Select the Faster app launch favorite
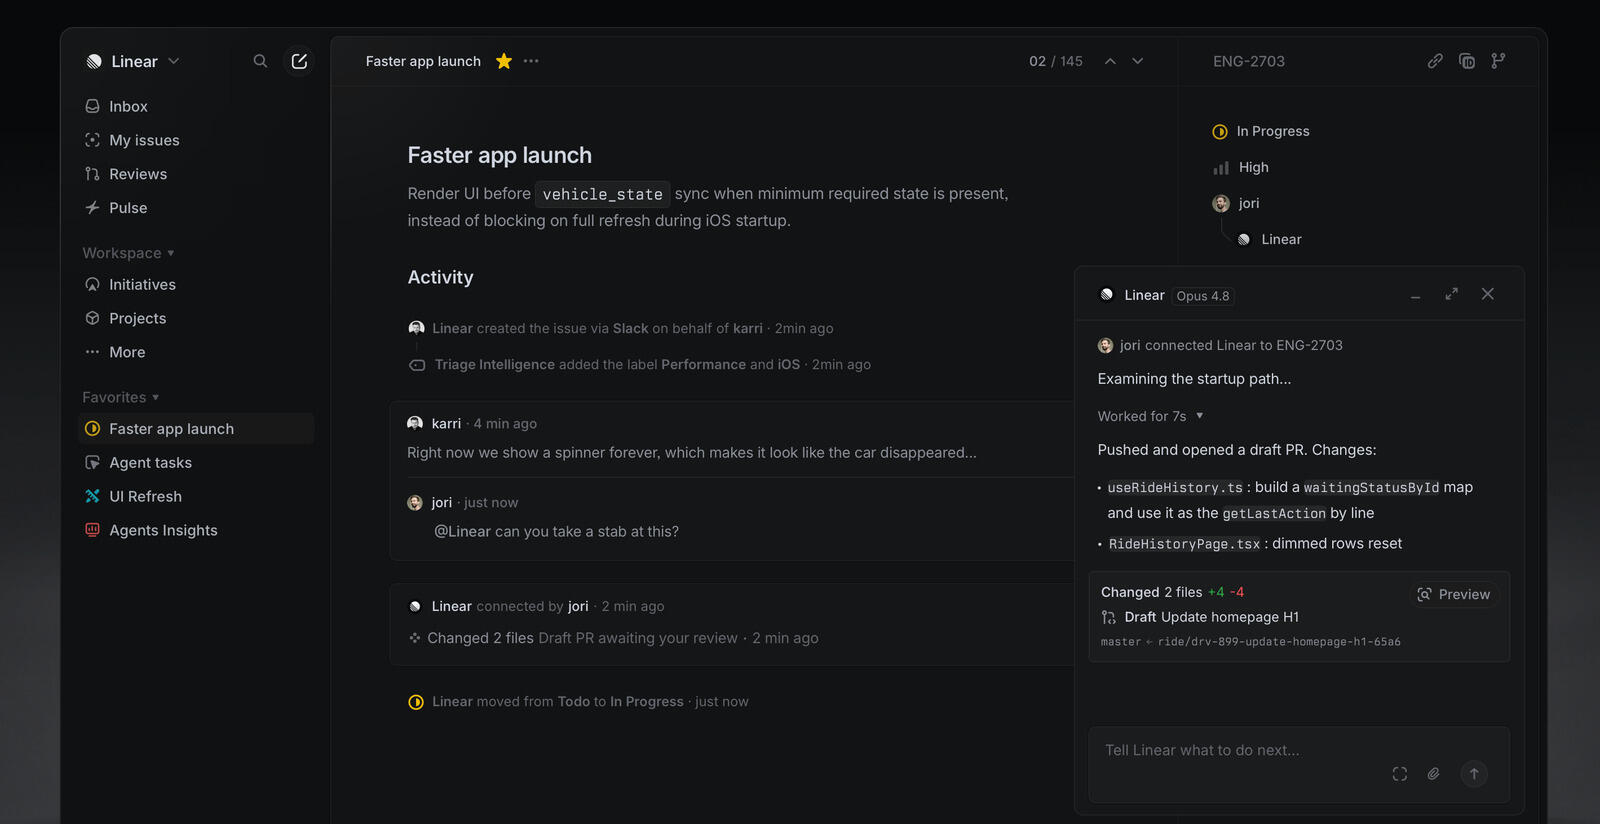This screenshot has width=1600, height=824. click(x=196, y=428)
